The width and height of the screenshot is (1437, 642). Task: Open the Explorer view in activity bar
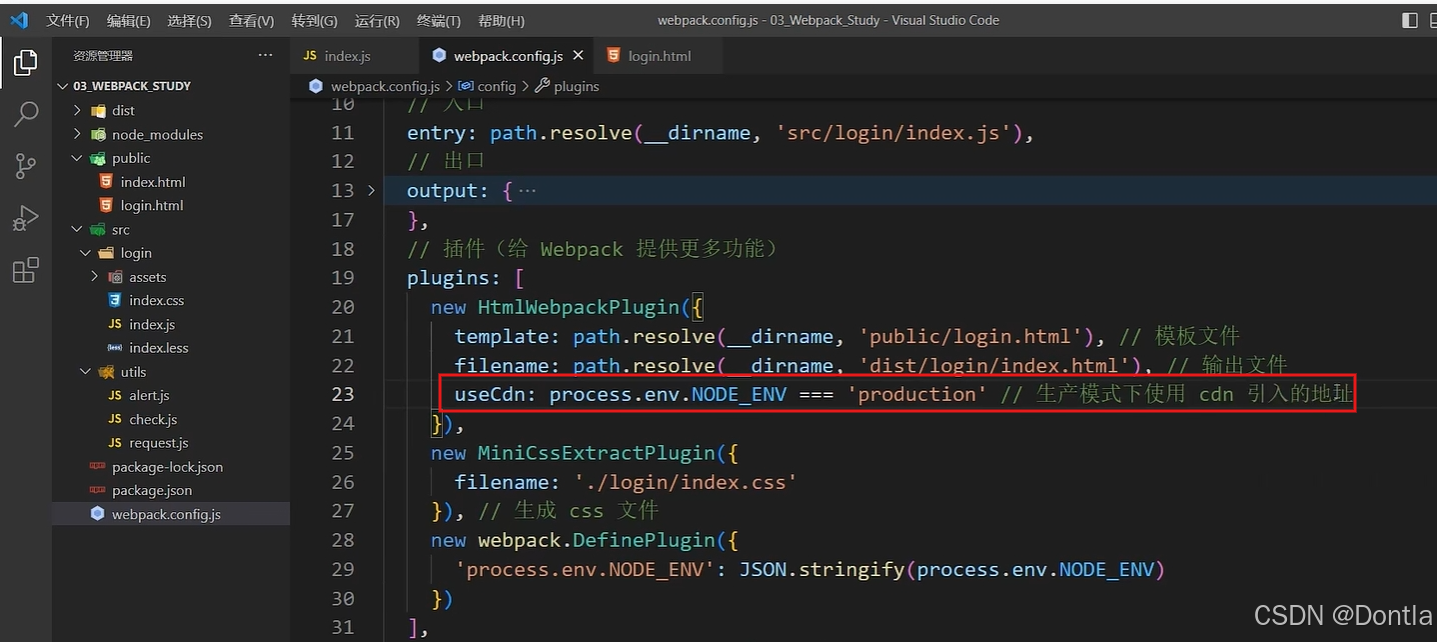pyautogui.click(x=26, y=62)
